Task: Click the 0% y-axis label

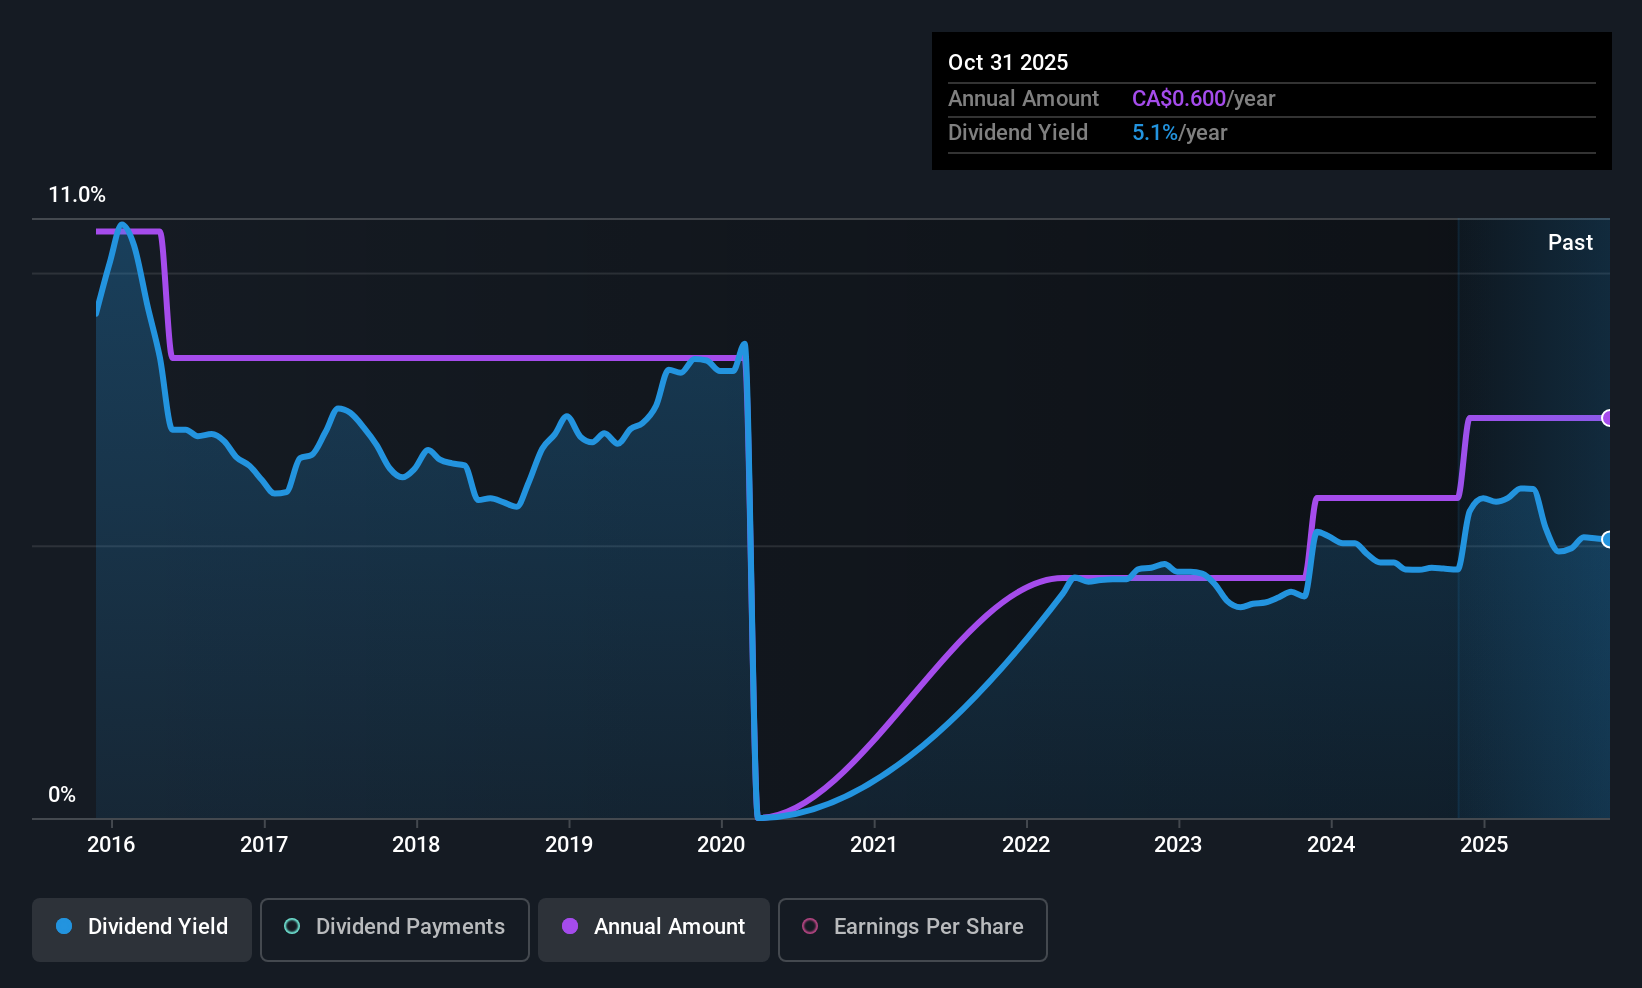Action: click(x=62, y=795)
